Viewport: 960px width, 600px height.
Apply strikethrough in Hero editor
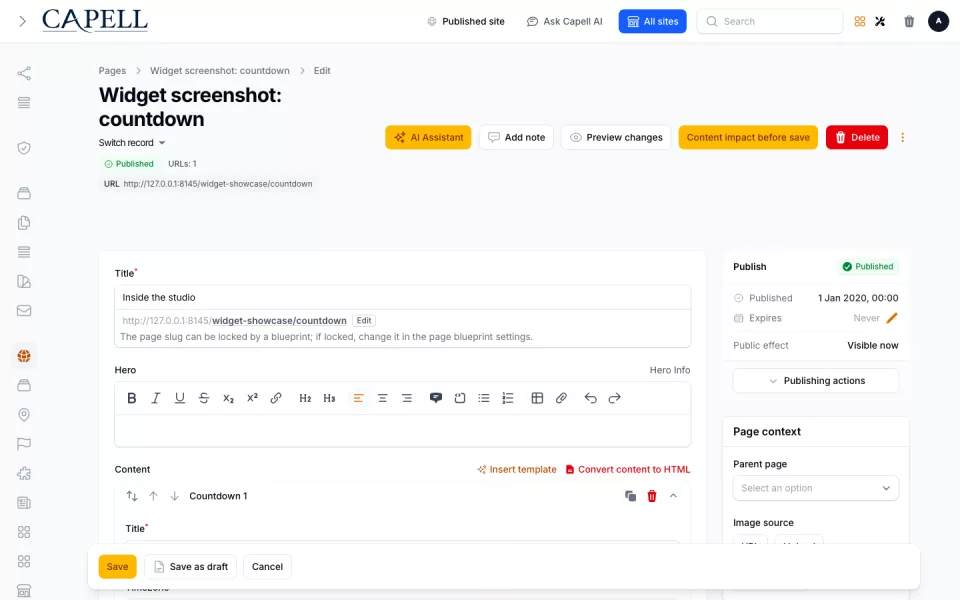(x=204, y=398)
